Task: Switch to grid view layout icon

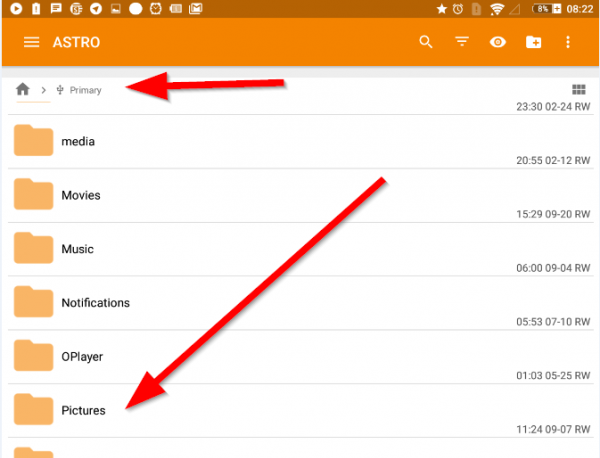Action: 579,90
